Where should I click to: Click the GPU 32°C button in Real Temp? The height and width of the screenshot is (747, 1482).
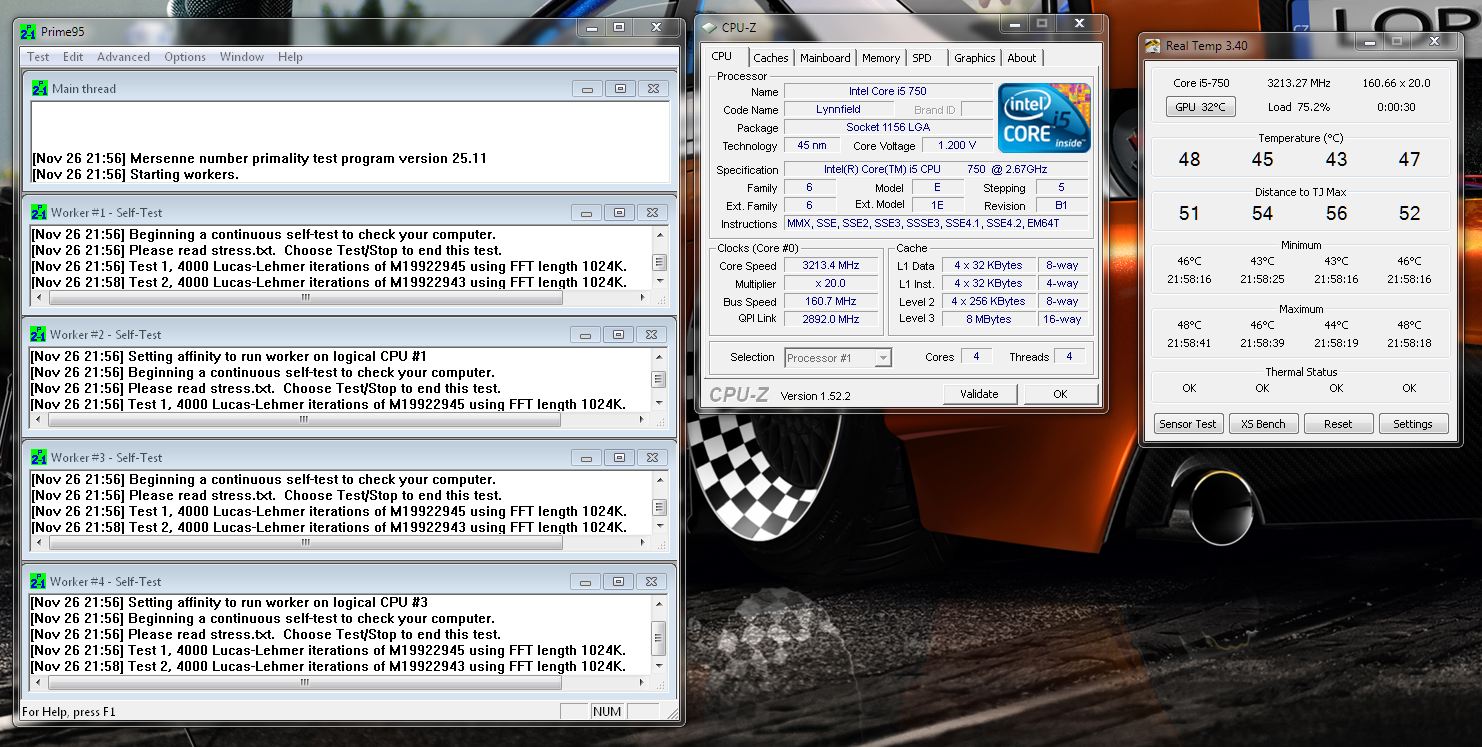(1200, 107)
